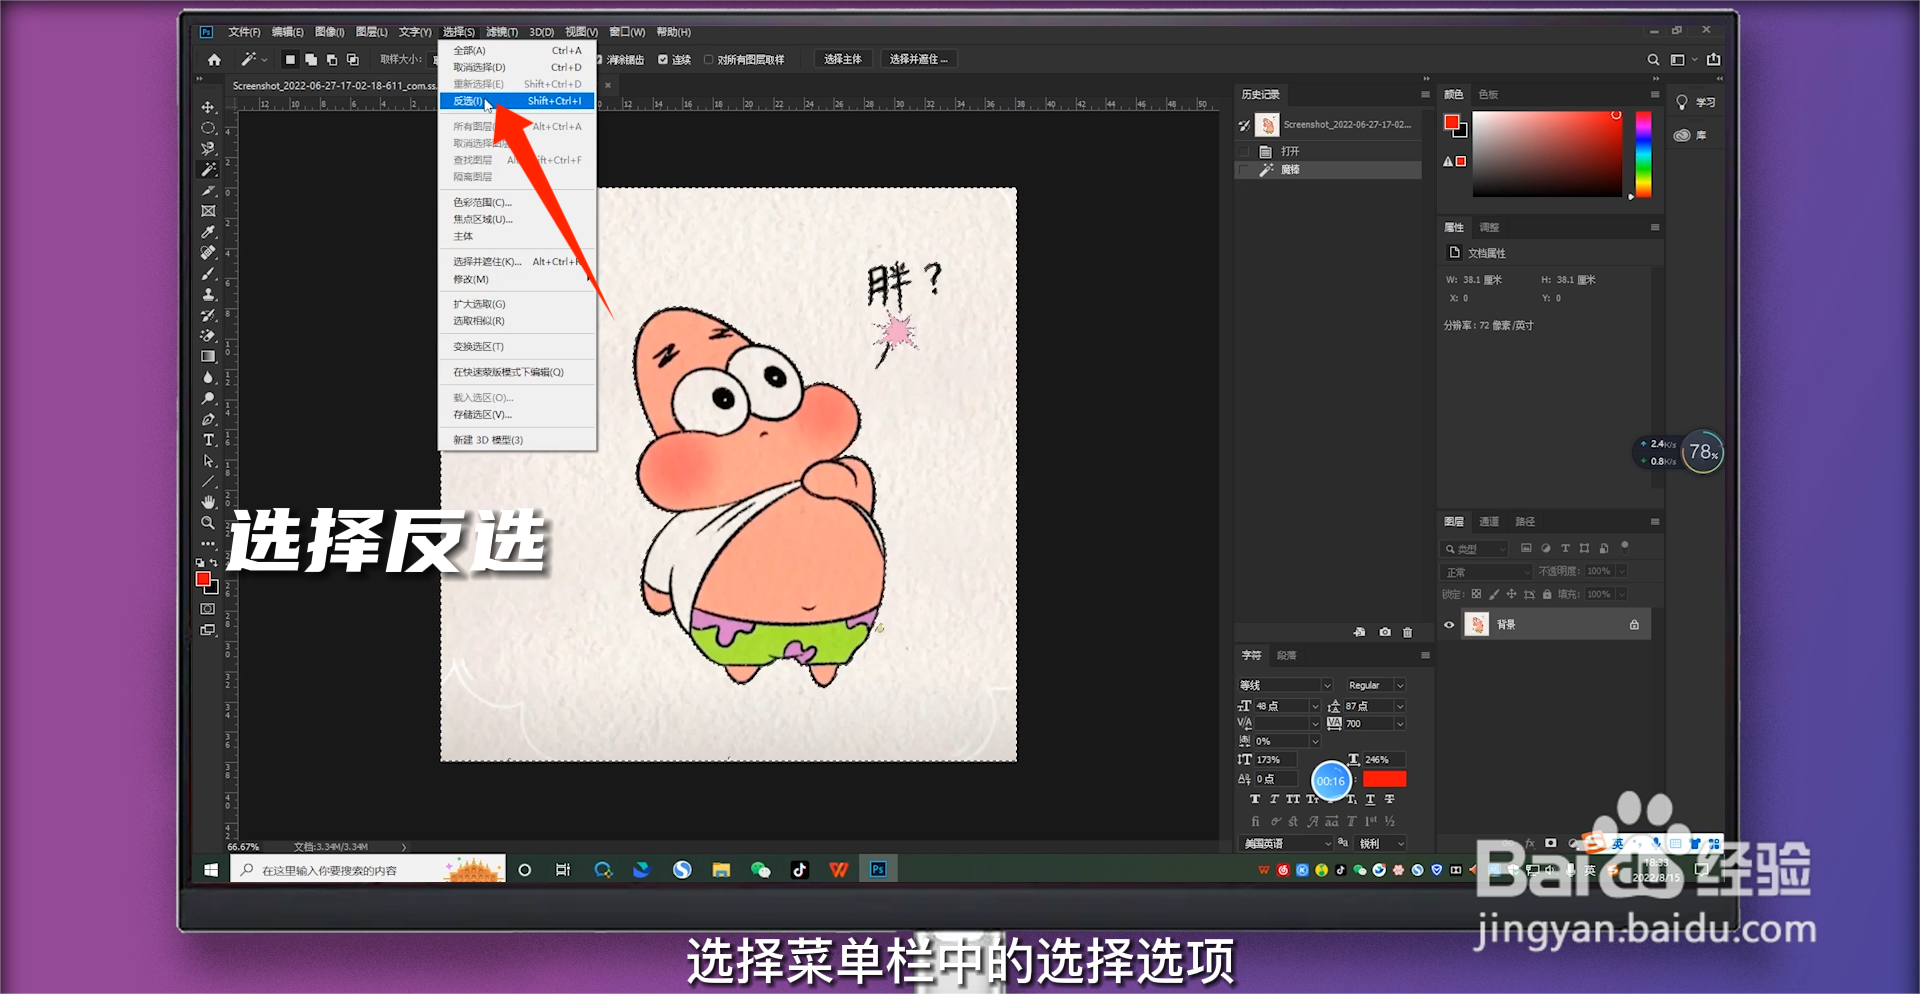Open the 库 panel button
The image size is (1920, 994).
1691,135
